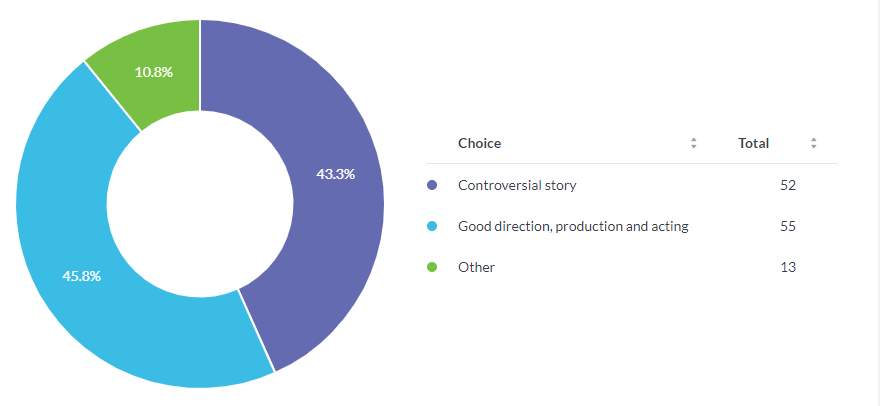This screenshot has height=406, width=880.
Task: Click the total value 52
Action: (788, 185)
